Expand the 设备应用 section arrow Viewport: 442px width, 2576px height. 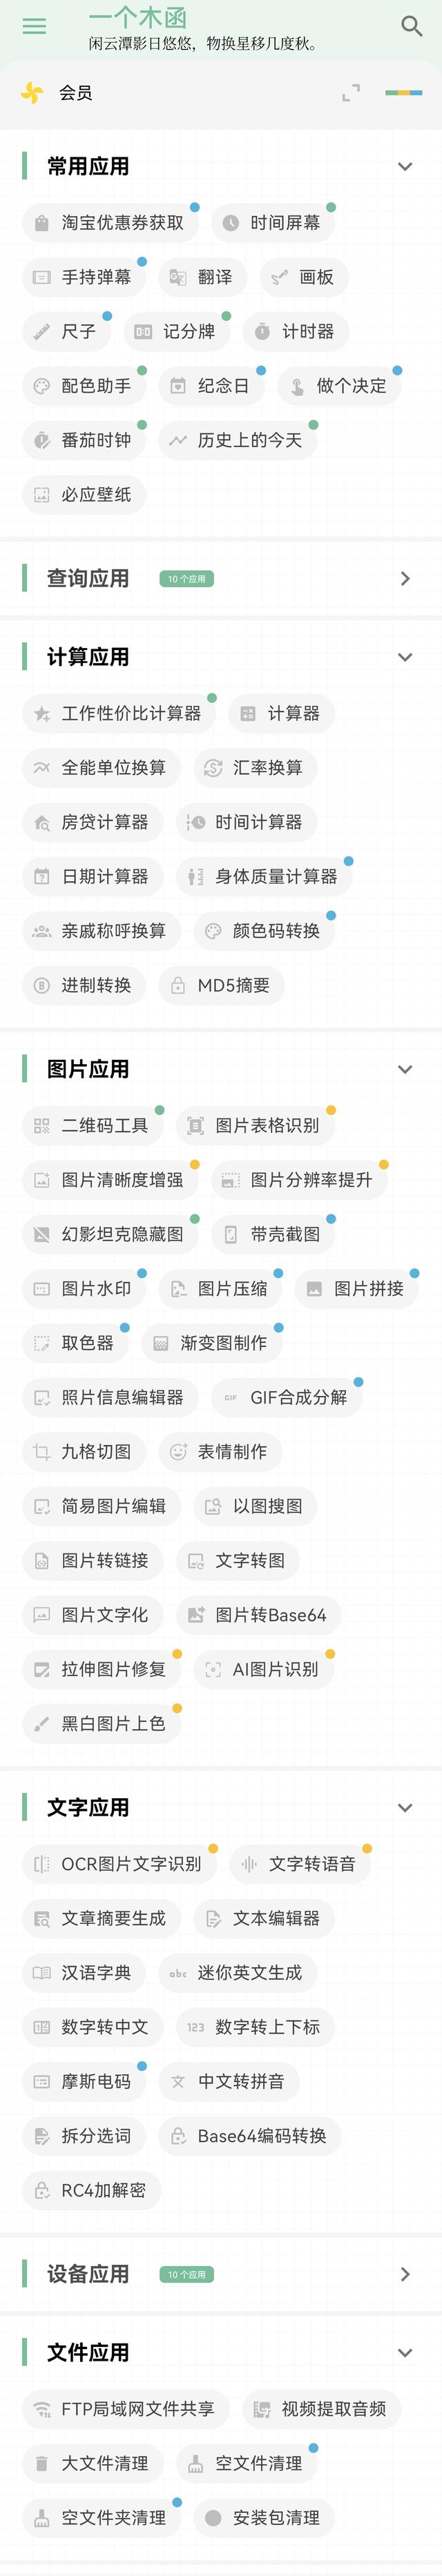(x=405, y=2274)
